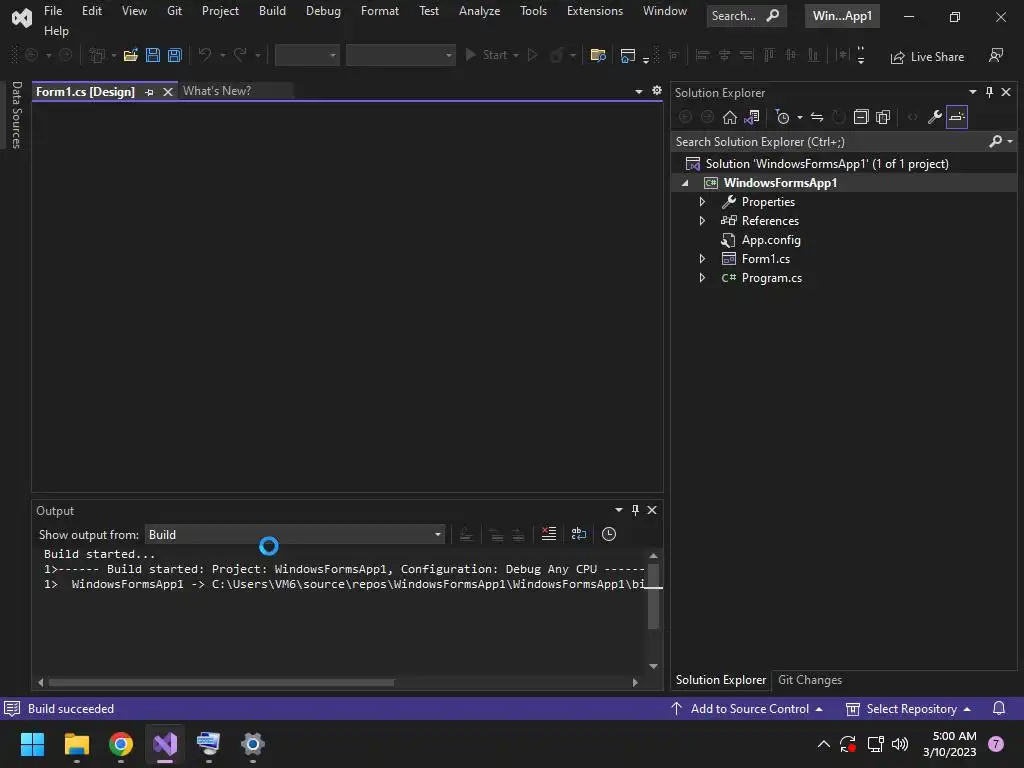Screen dimensions: 1024x768
Task: Click the window layout toolbar icon next to Find in Files
Action: pyautogui.click(x=628, y=56)
